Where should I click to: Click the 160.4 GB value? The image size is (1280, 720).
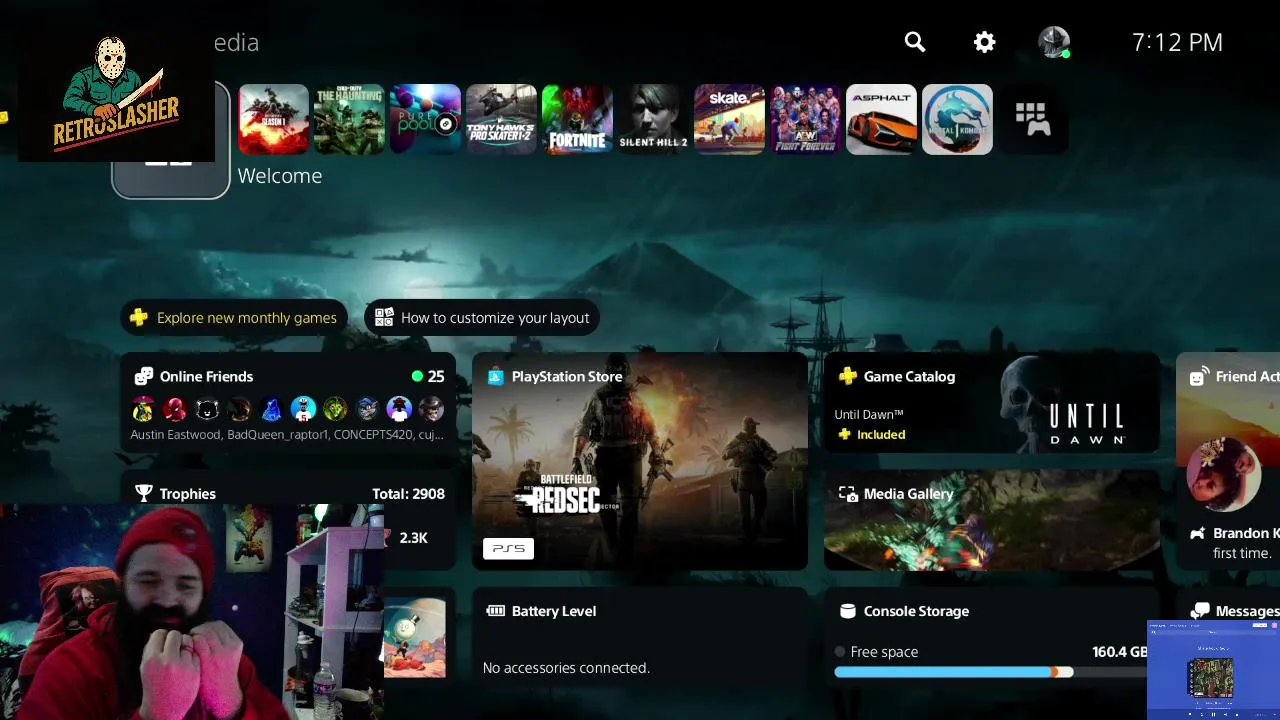tap(1120, 652)
